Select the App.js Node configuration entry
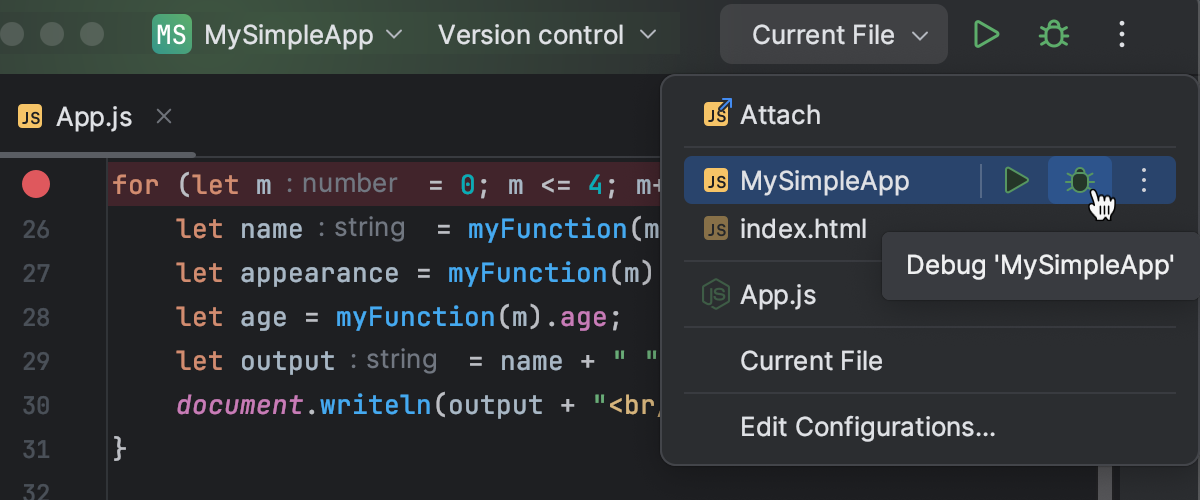The width and height of the screenshot is (1200, 500). [777, 295]
